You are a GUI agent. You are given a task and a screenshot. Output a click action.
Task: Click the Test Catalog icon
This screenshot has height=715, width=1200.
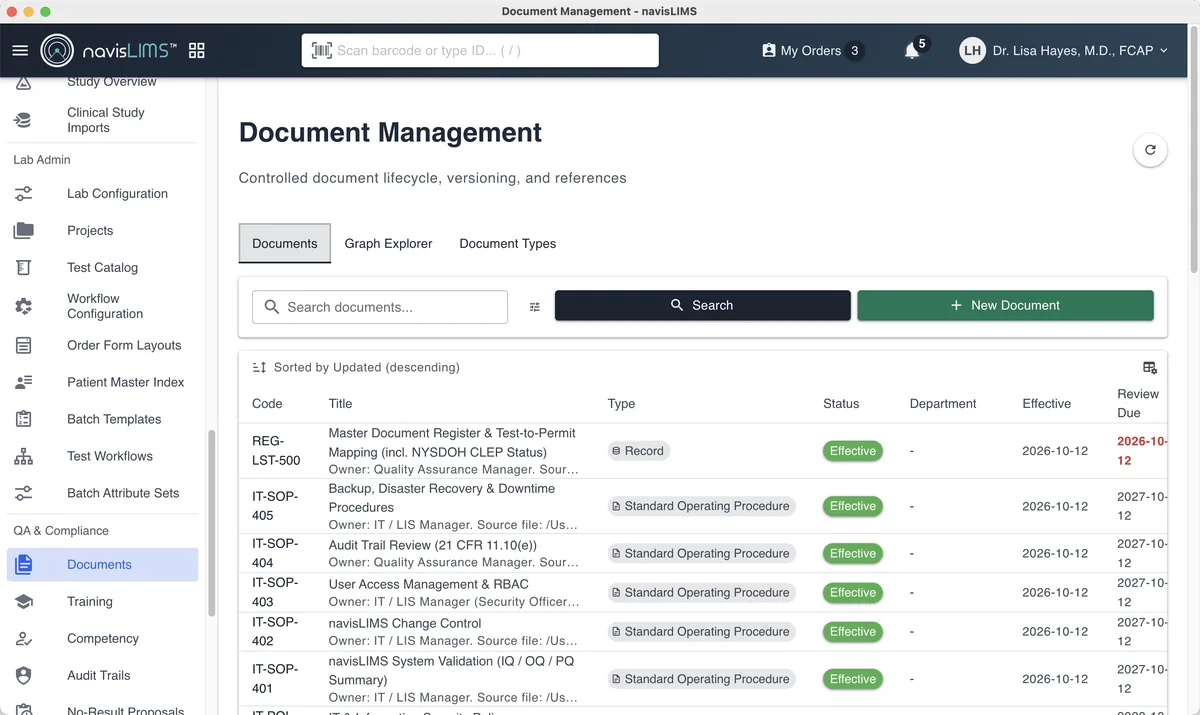23,268
